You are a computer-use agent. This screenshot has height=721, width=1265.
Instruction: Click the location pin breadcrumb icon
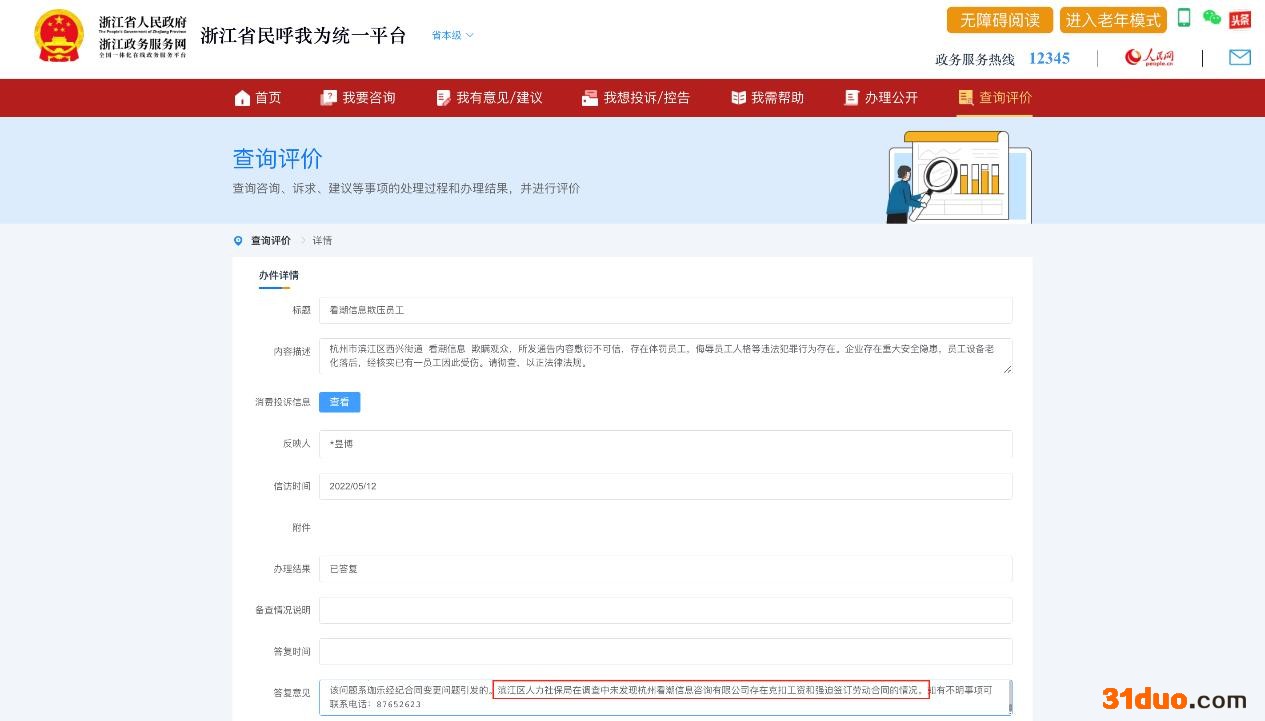click(238, 241)
